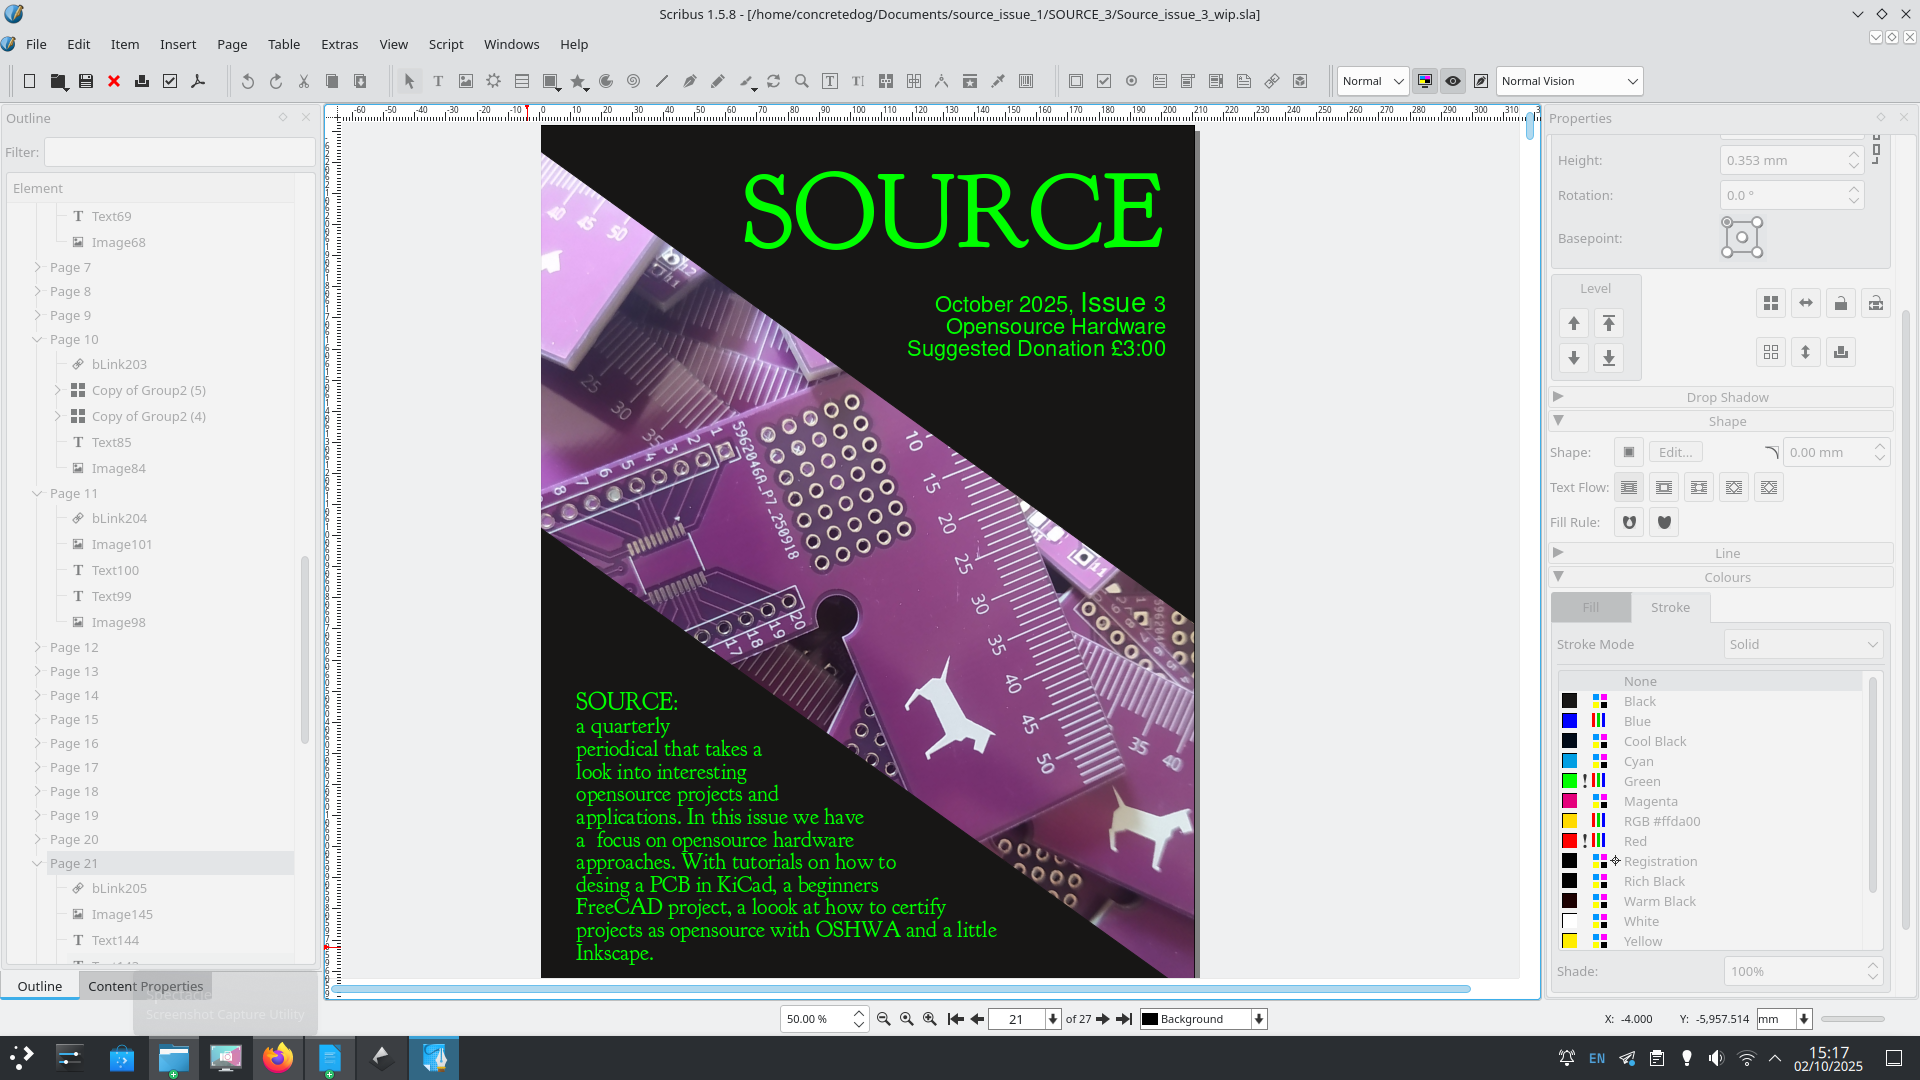Toggle edit in preview mode icon
This screenshot has height=1080, width=1920.
(1481, 81)
